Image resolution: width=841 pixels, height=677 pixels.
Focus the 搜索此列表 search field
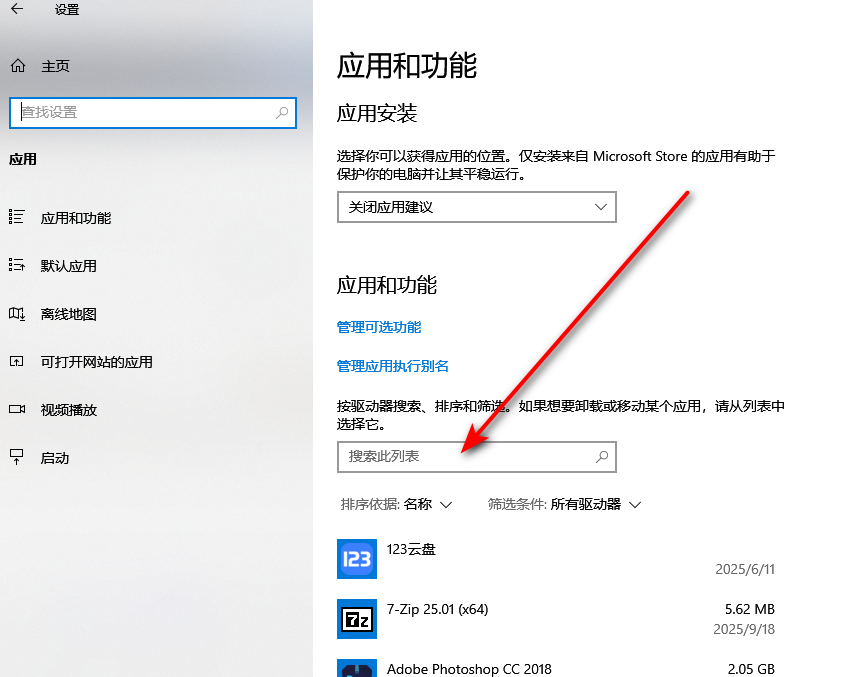pyautogui.click(x=465, y=456)
